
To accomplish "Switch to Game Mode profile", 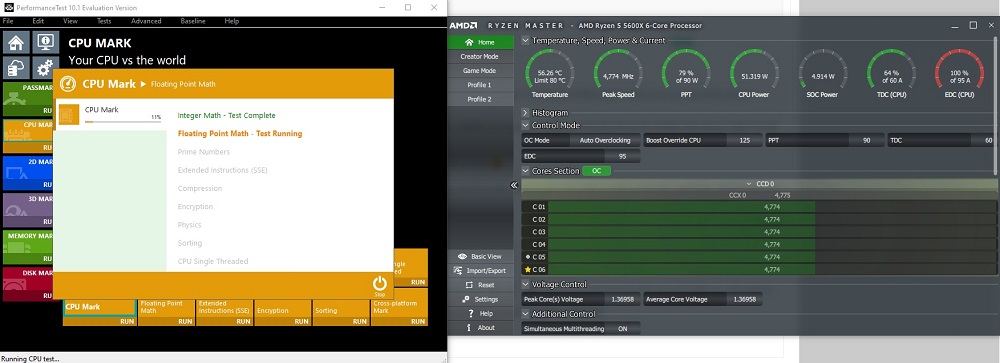I will point(480,71).
